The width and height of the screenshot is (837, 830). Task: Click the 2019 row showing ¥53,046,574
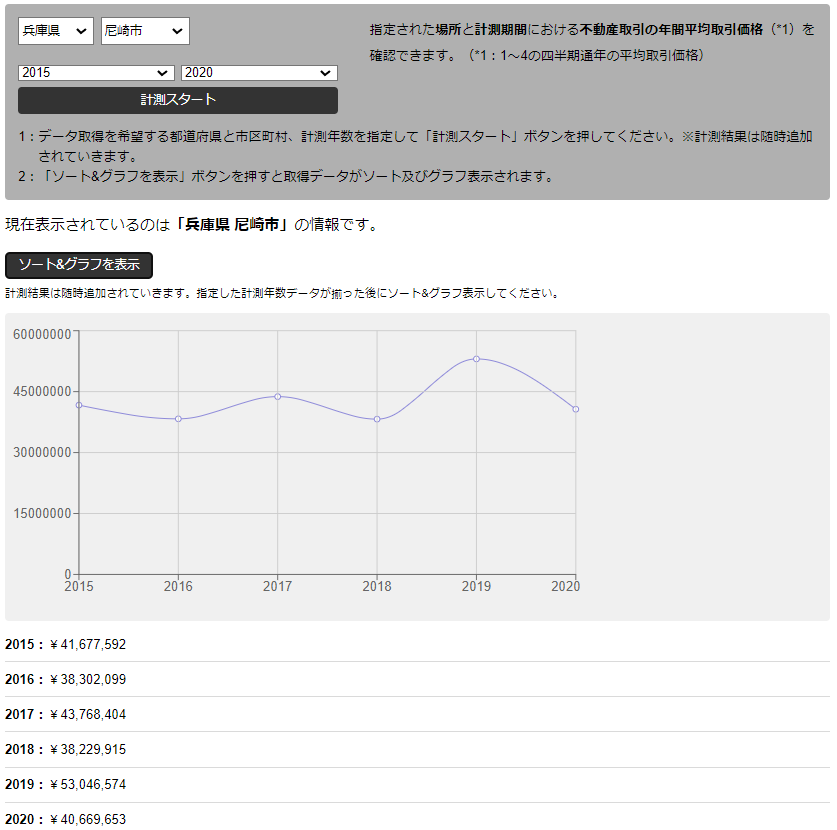point(63,784)
